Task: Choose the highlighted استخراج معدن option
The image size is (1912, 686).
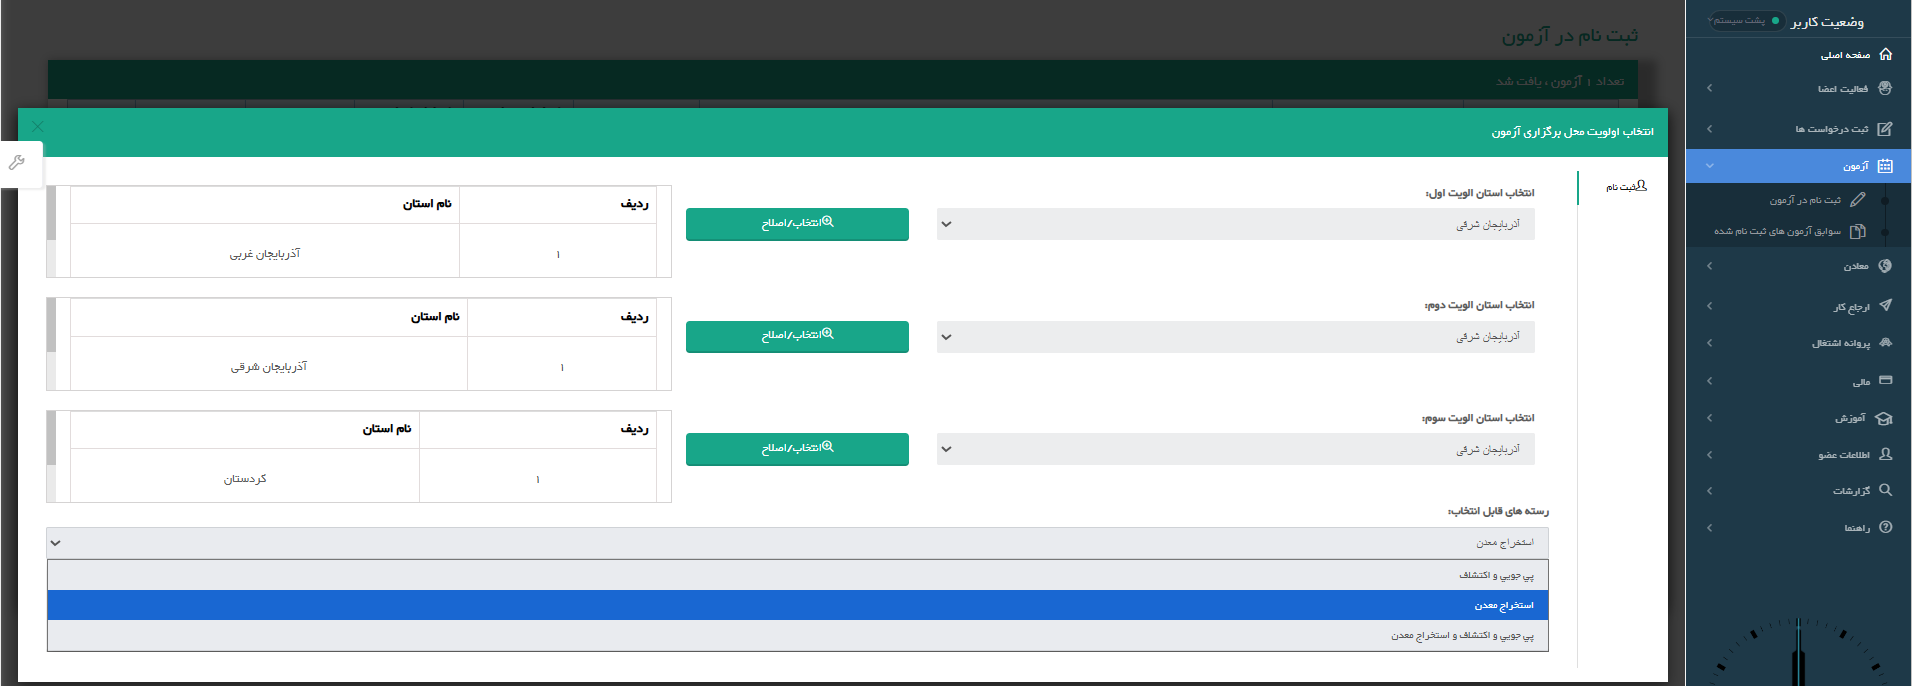Action: click(798, 605)
